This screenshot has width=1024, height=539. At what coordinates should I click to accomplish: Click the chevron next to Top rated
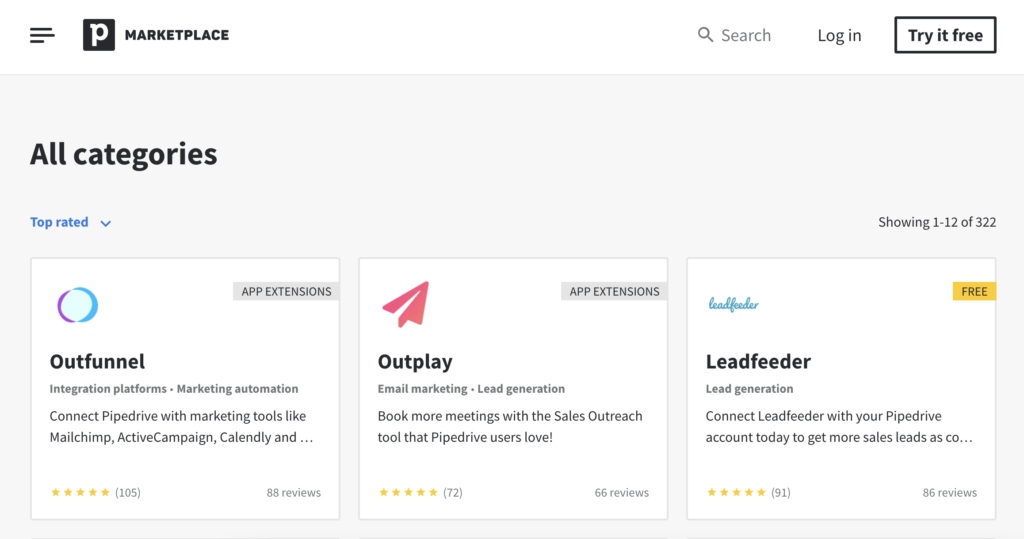[x=105, y=223]
